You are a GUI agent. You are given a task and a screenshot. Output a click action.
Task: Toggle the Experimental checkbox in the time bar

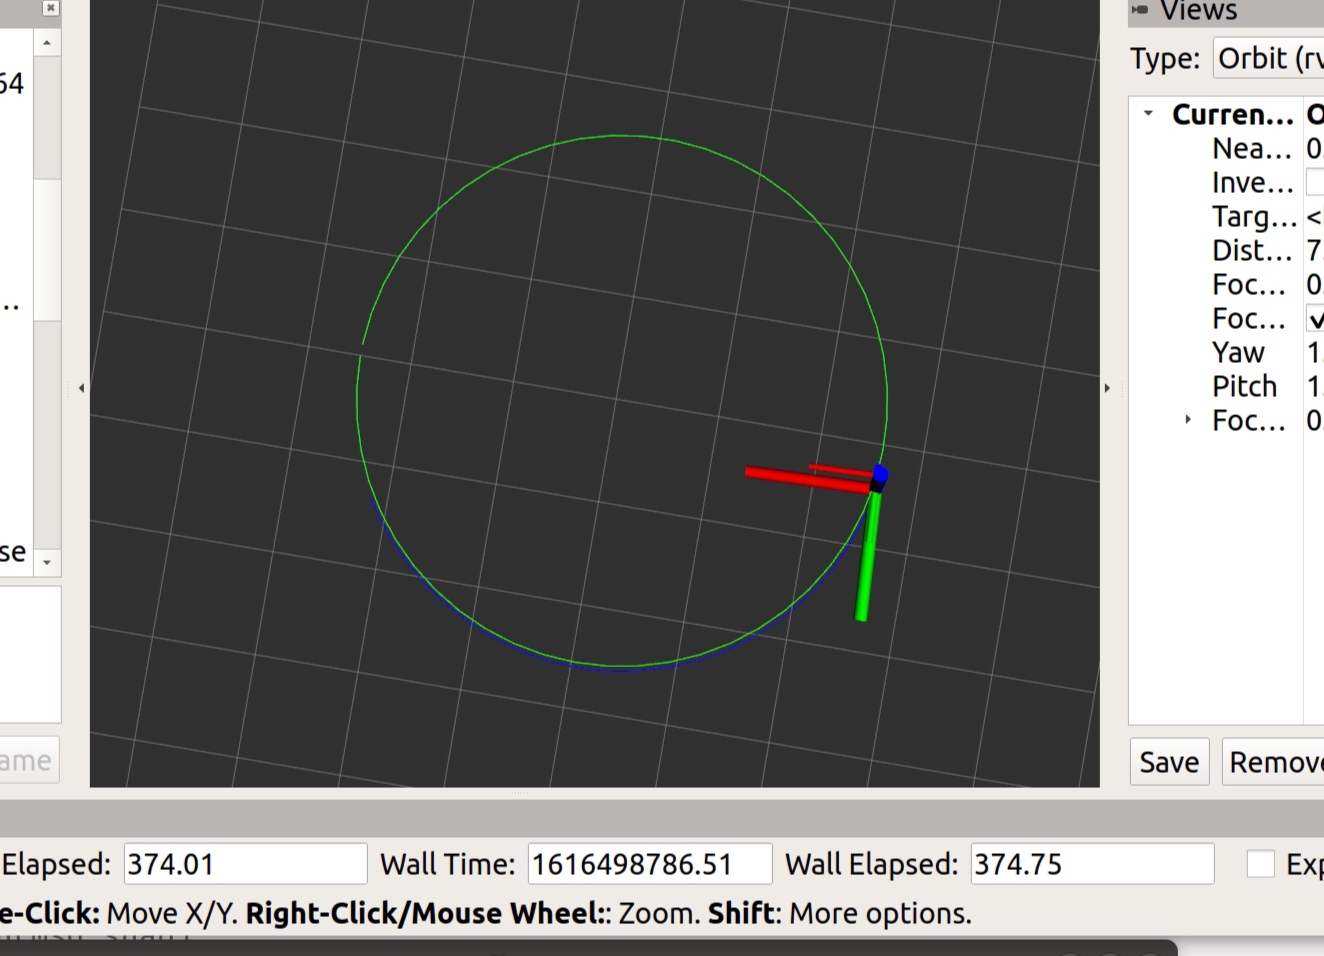point(1261,864)
